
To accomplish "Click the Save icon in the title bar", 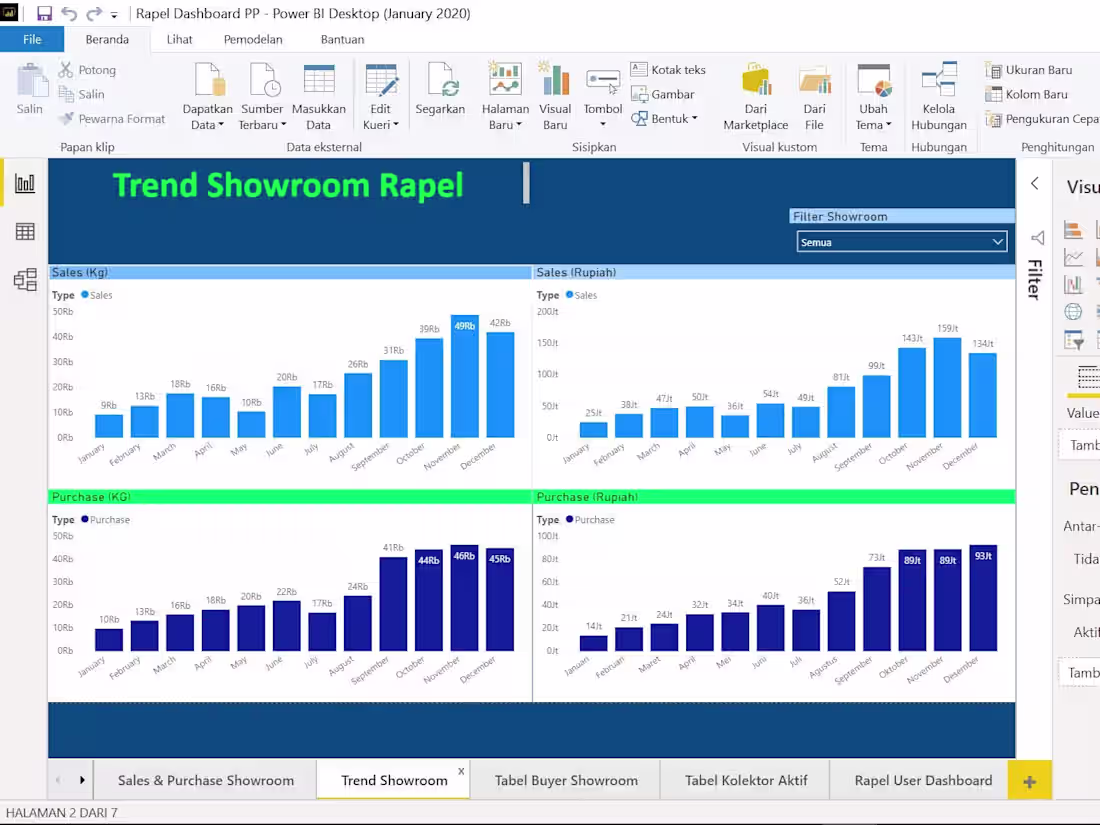I will (x=43, y=13).
